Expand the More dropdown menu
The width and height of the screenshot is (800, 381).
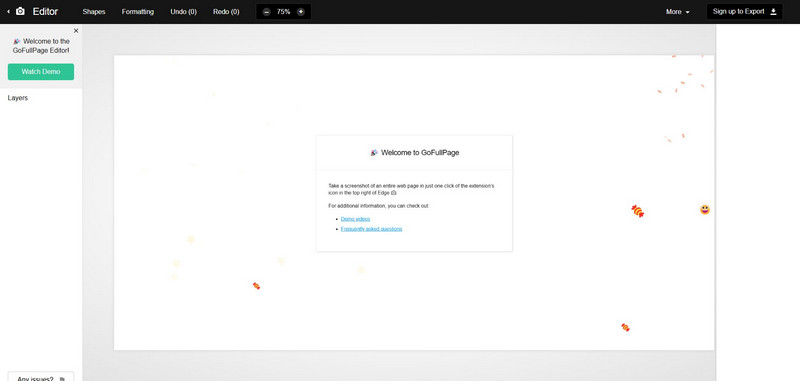pyautogui.click(x=678, y=12)
